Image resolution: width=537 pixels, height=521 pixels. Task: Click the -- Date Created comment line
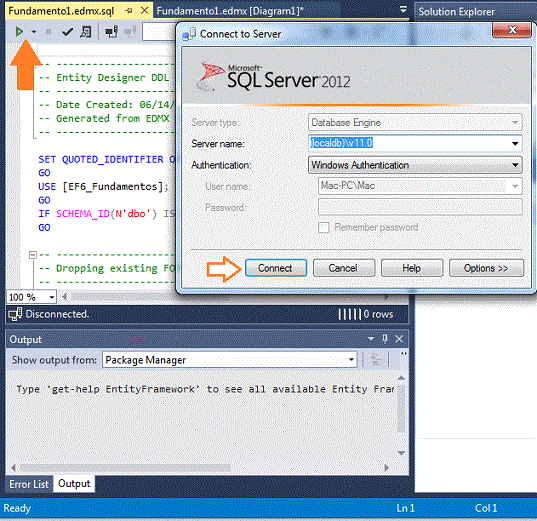tap(107, 104)
